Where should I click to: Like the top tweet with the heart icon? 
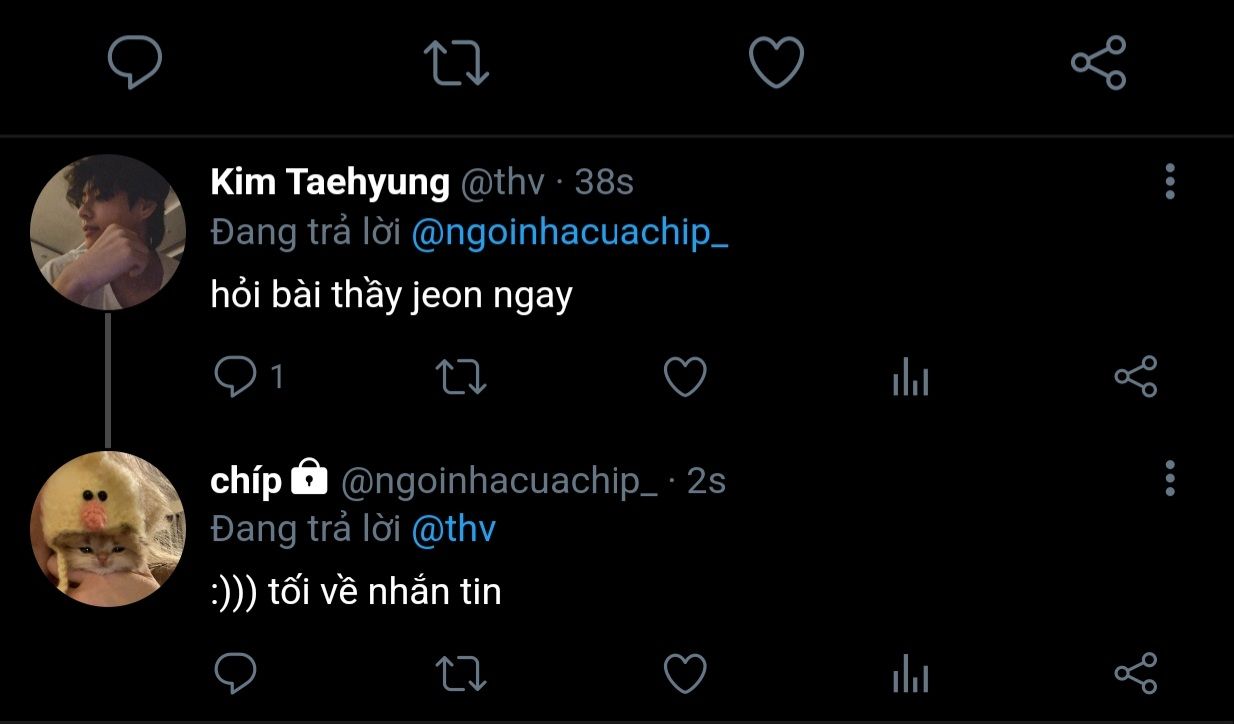[776, 62]
